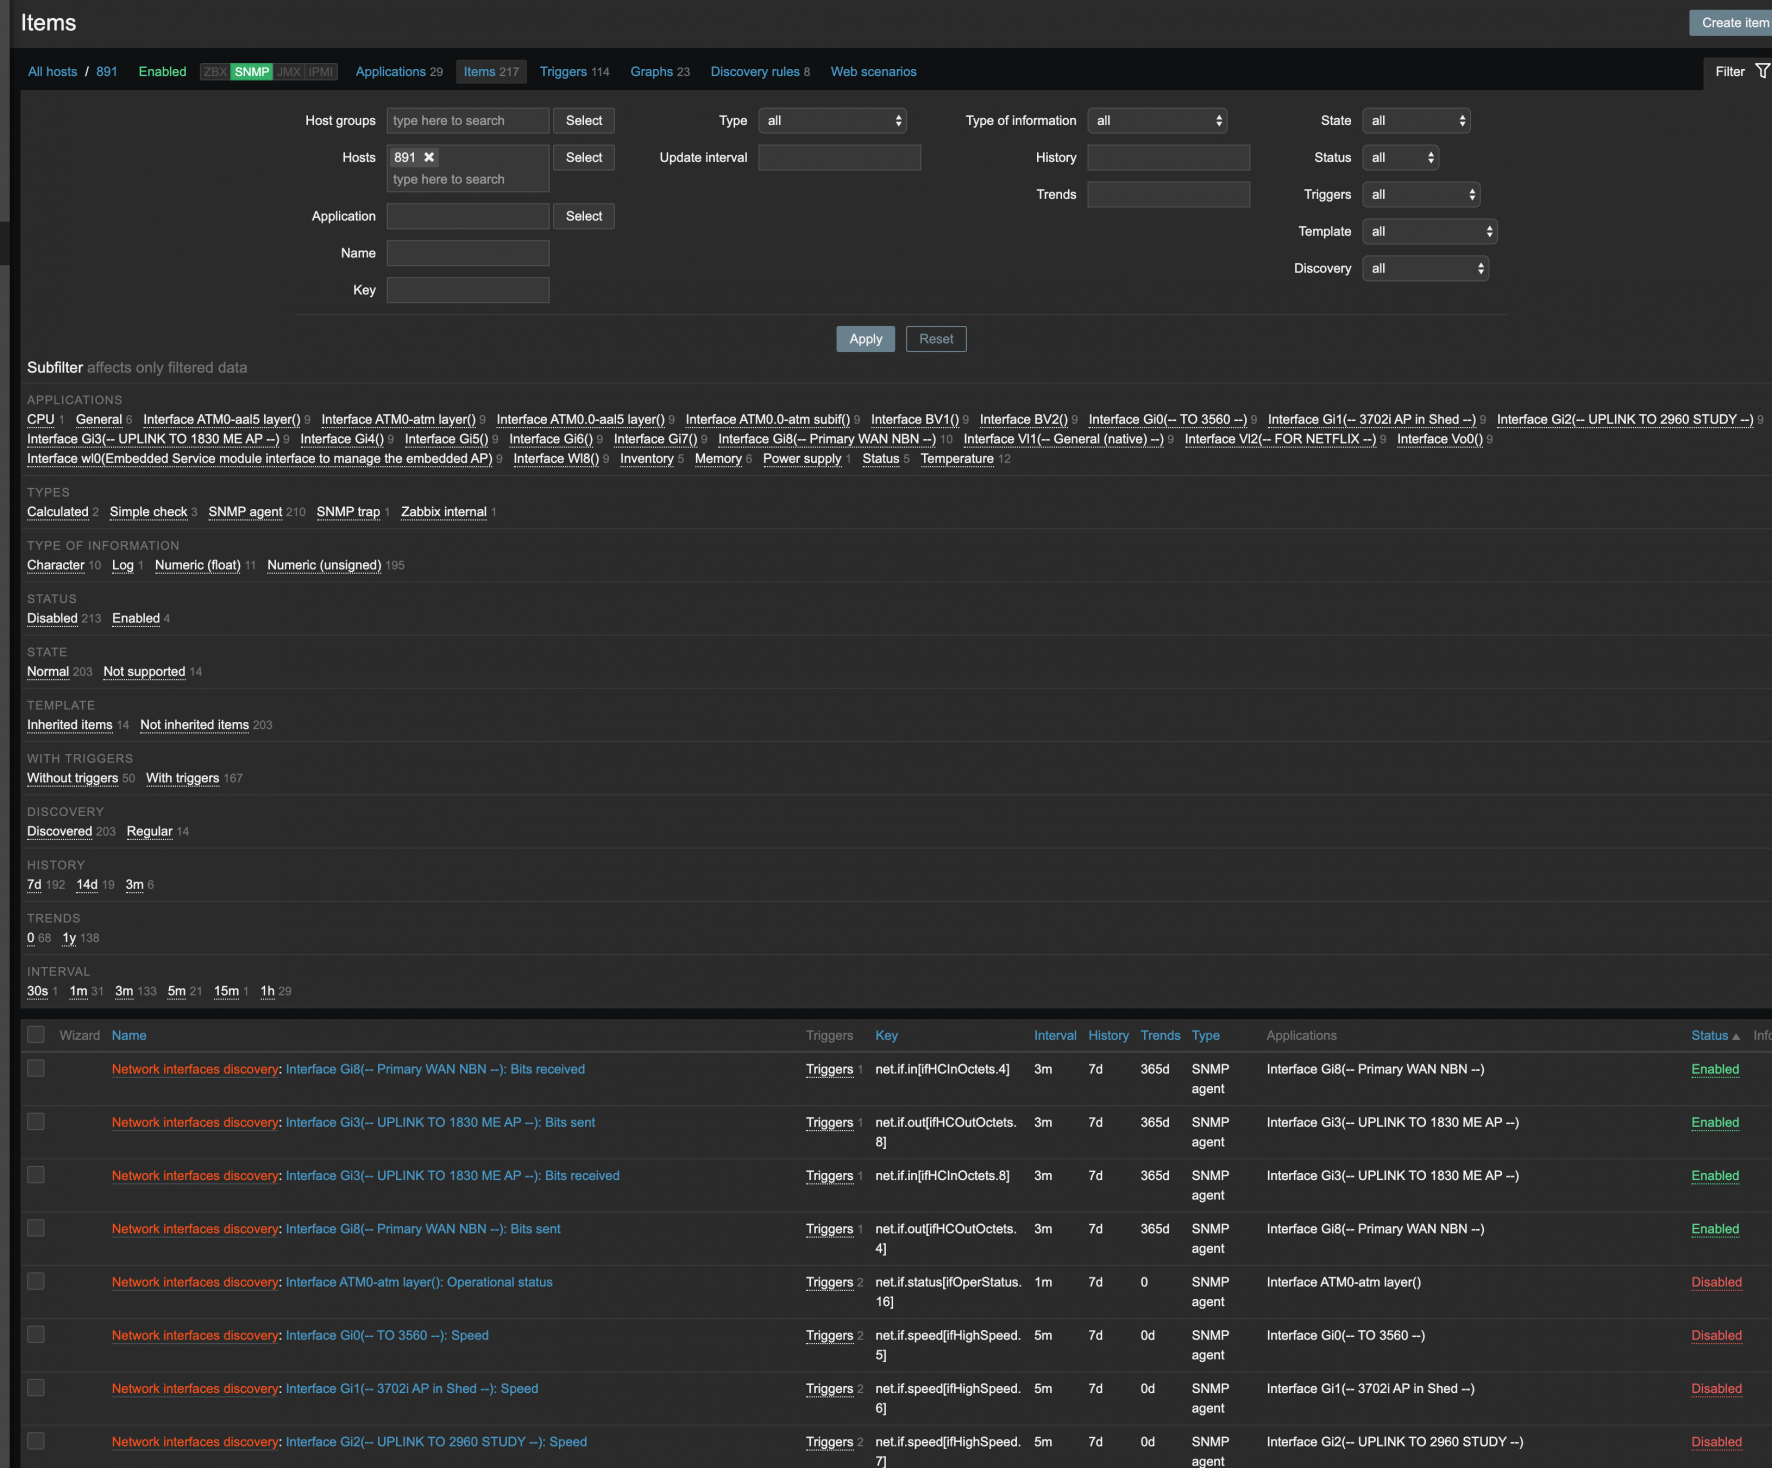Click the Status column sort arrow
Screen dimensions: 1772x1468
pos(1736,1036)
